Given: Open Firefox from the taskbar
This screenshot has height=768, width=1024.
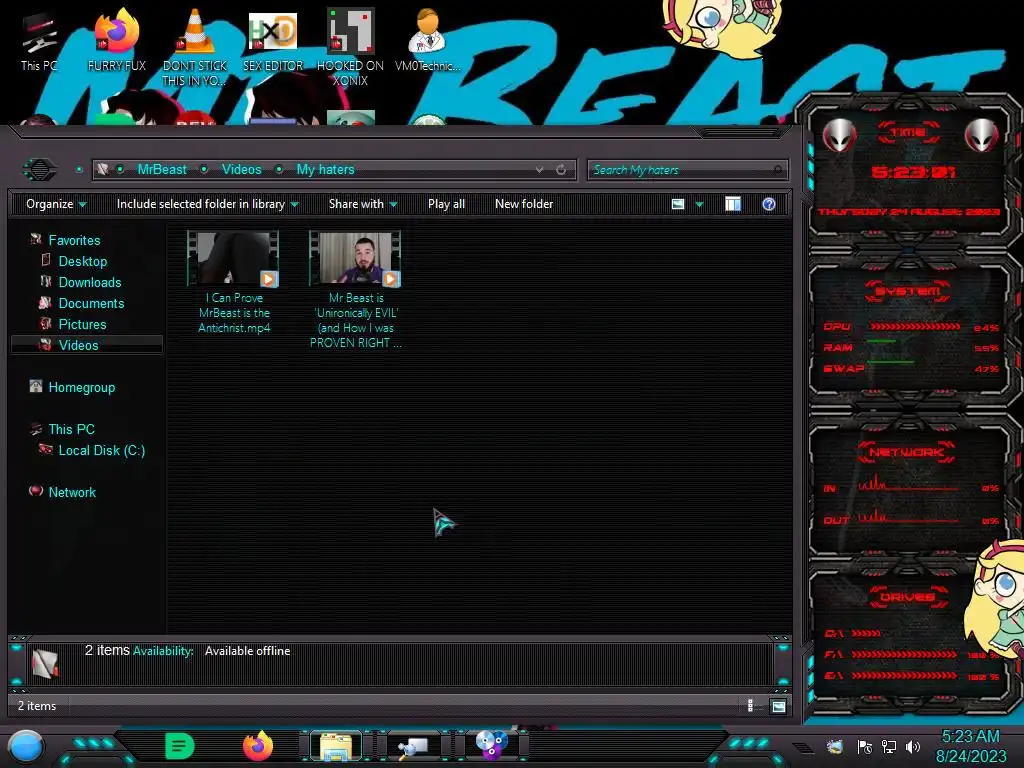Looking at the screenshot, I should 257,746.
